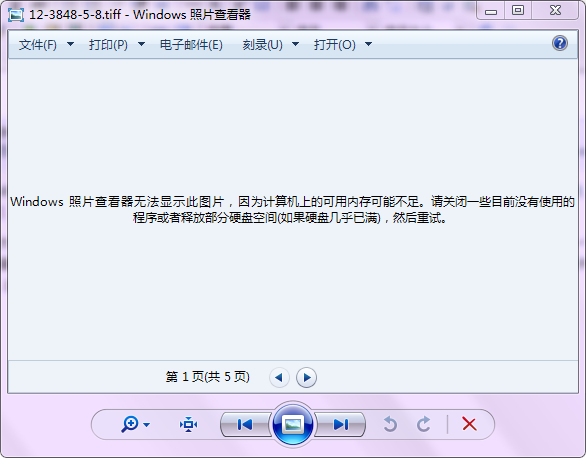Viewport: 586px width, 458px height.
Task: Click the 第 1 页(共 5 页) page label
Action: (207, 377)
